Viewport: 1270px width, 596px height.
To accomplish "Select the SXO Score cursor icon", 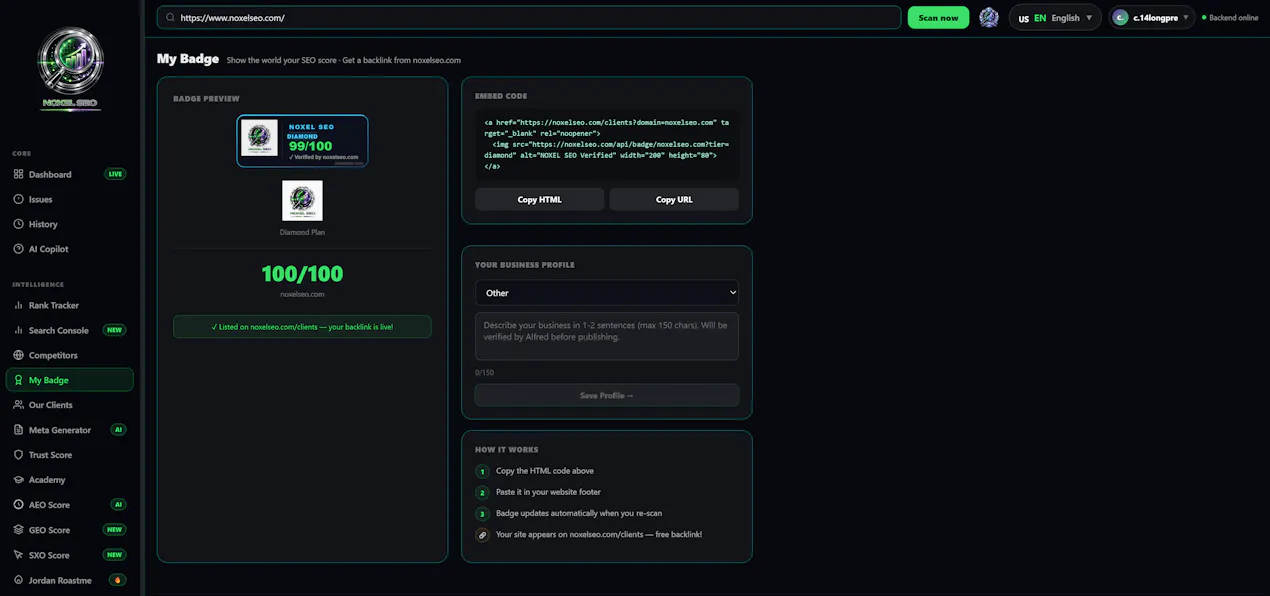I will (x=19, y=555).
